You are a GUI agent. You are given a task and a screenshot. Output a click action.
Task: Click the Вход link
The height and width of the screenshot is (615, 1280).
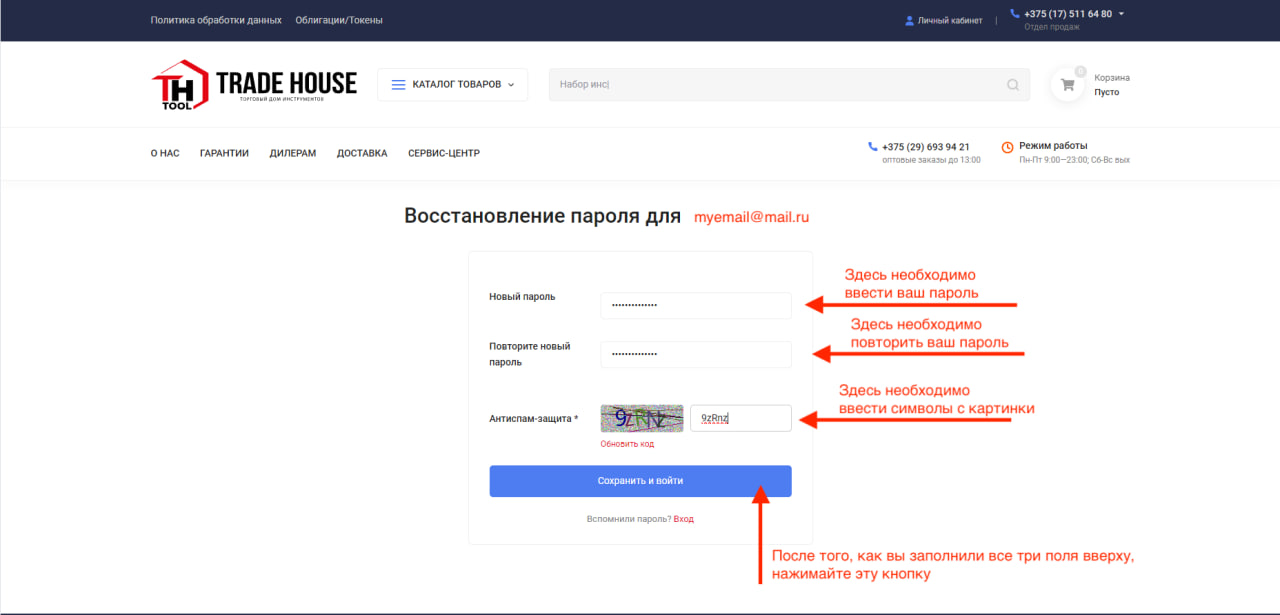[684, 519]
